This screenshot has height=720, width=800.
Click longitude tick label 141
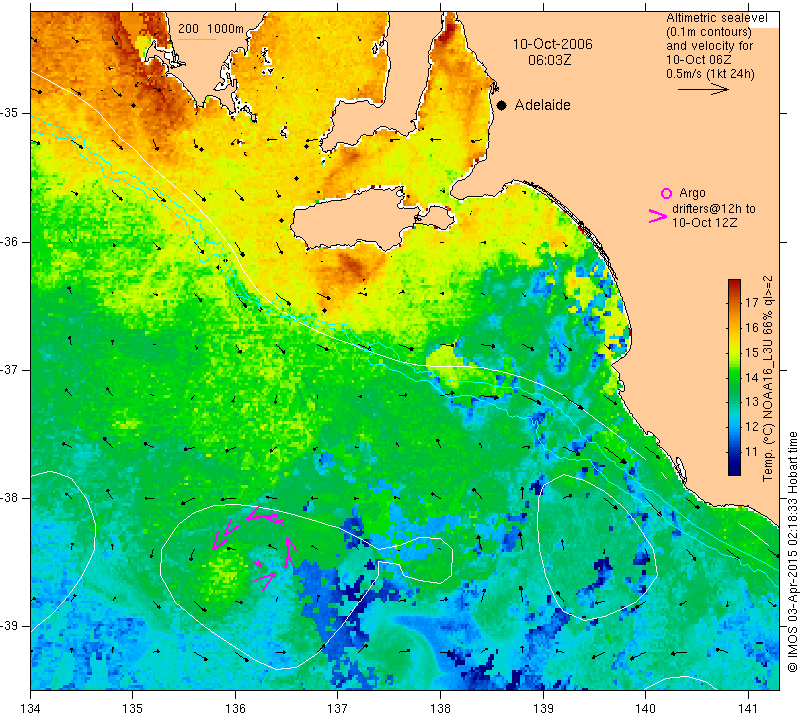(748, 708)
